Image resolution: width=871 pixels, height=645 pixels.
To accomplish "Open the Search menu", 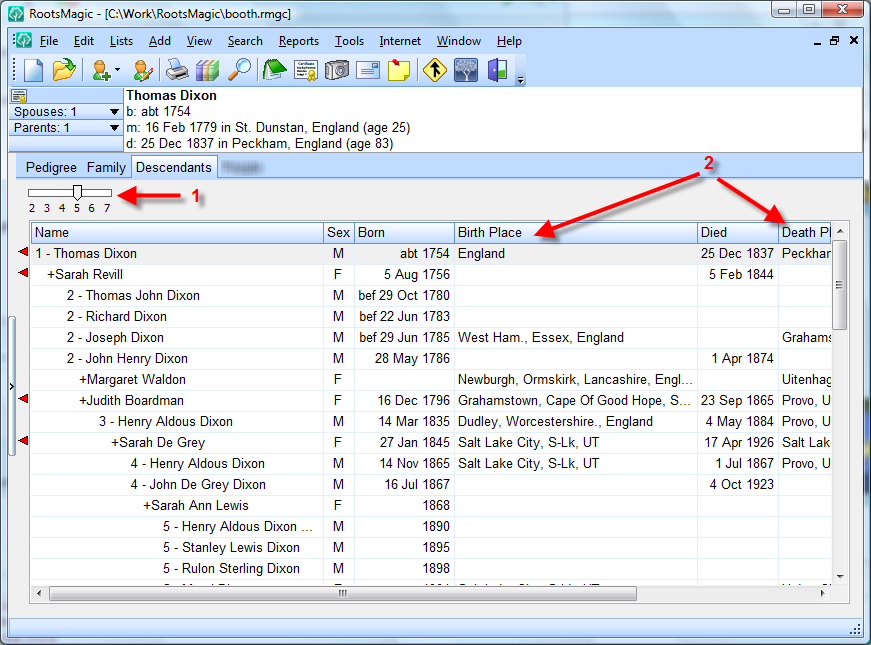I will tap(245, 41).
